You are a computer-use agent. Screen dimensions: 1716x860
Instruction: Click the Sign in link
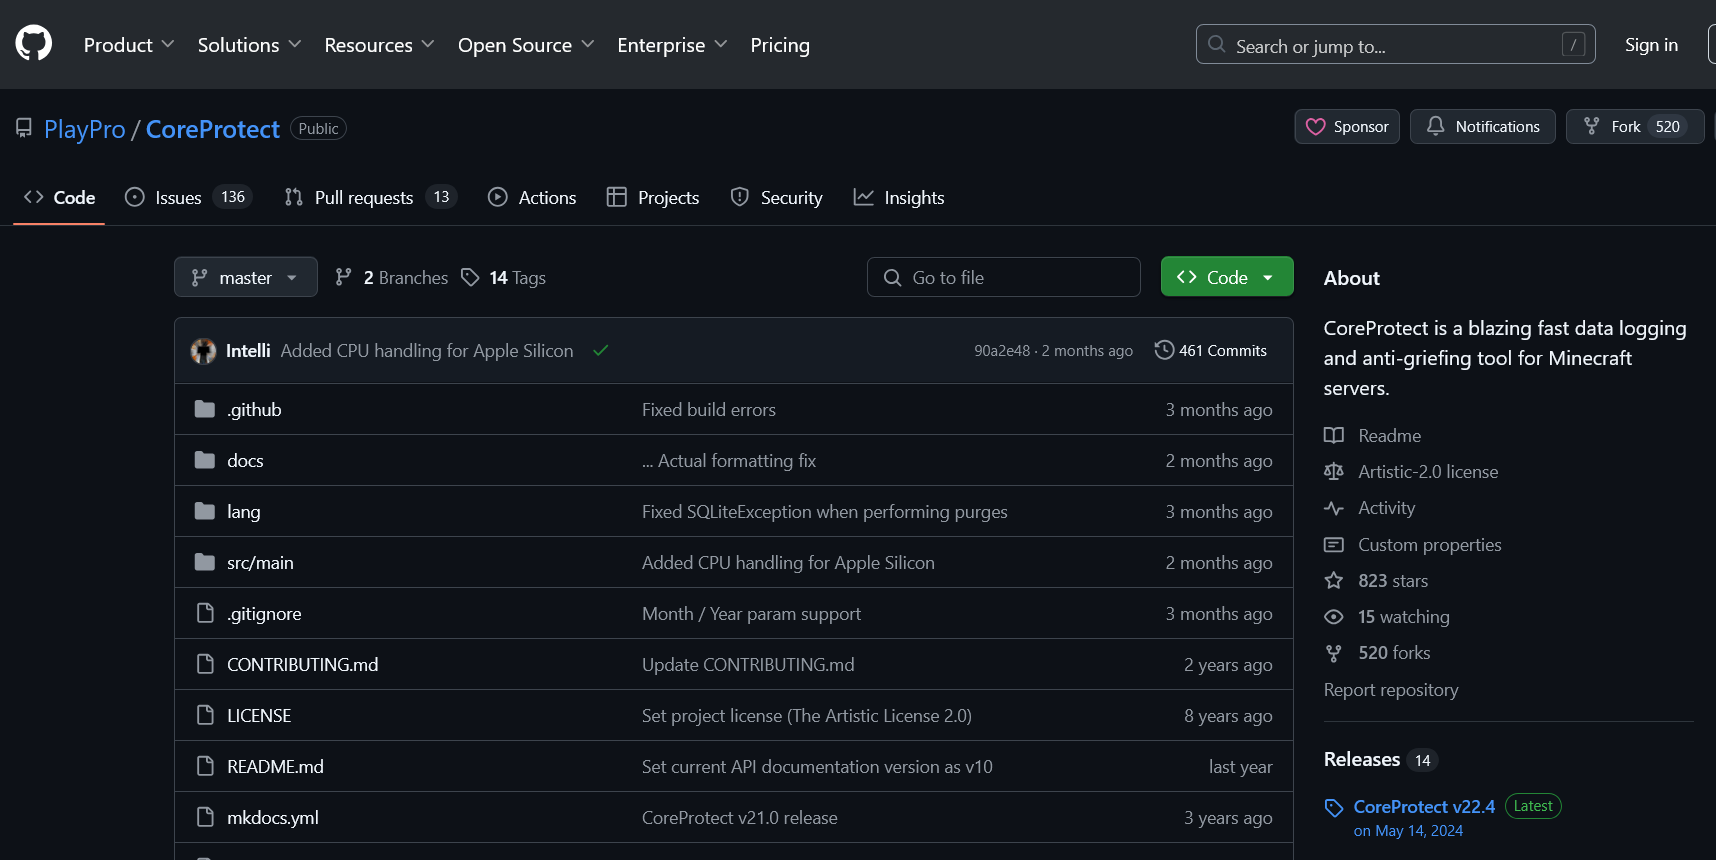pyautogui.click(x=1651, y=45)
